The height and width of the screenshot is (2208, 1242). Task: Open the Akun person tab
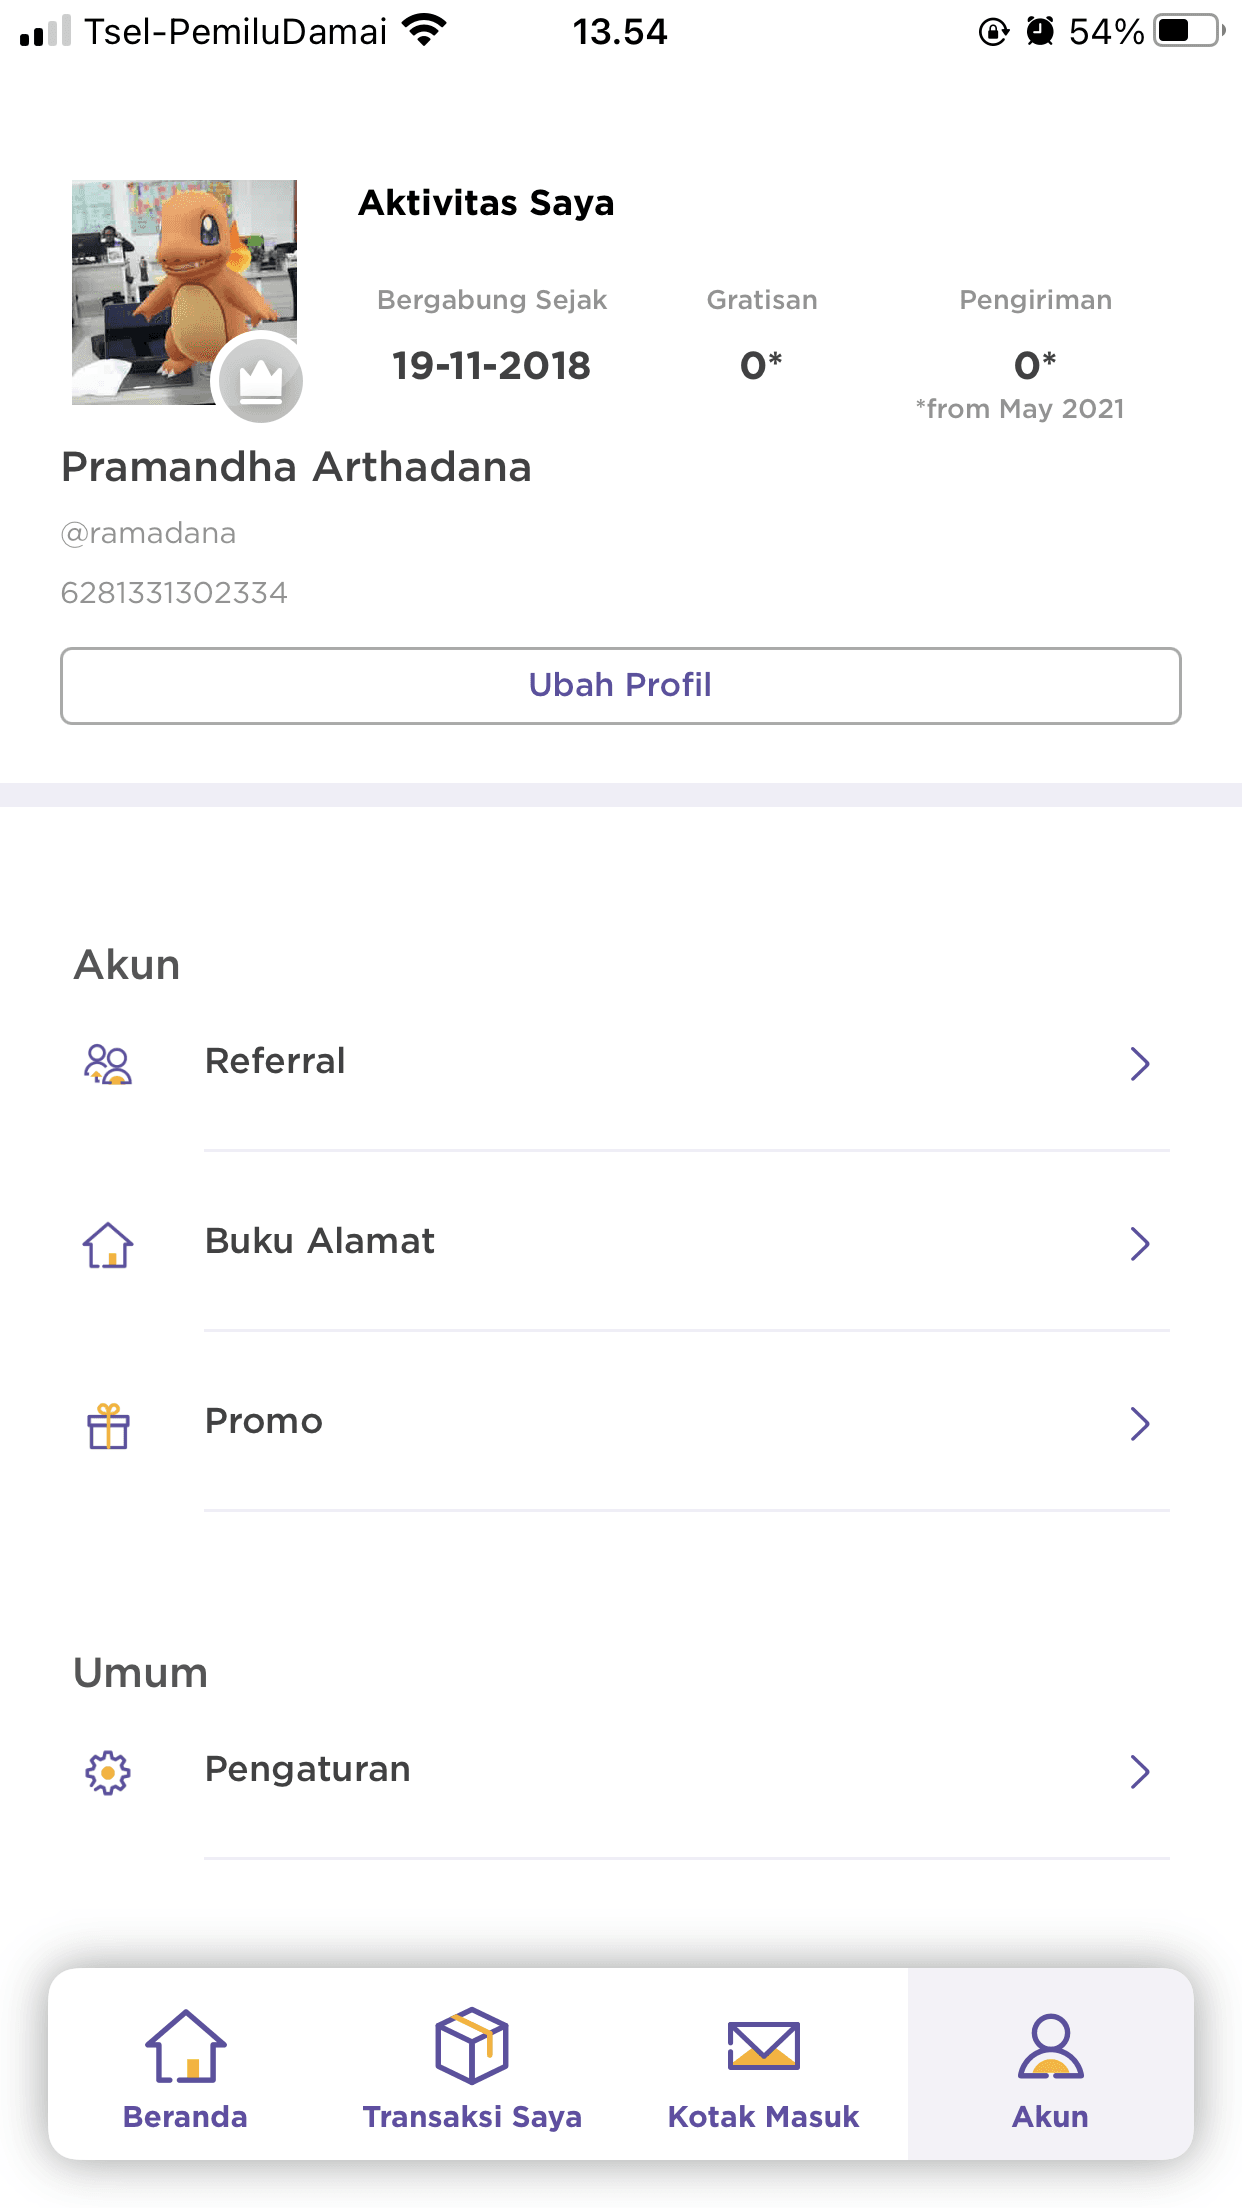pos(1050,2064)
